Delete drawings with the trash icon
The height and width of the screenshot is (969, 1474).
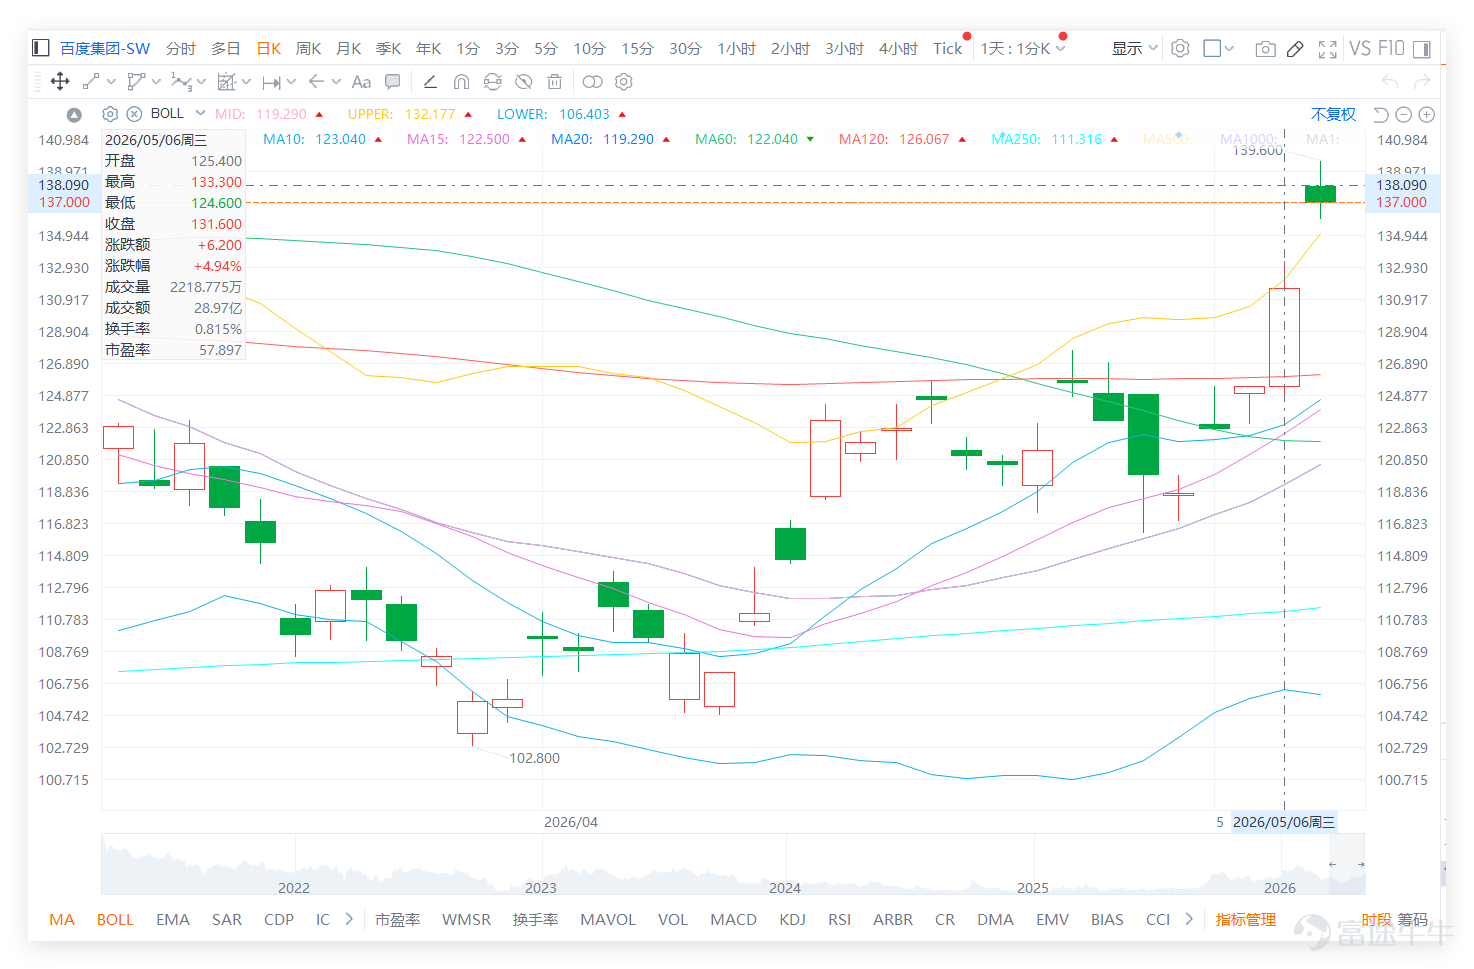click(555, 82)
